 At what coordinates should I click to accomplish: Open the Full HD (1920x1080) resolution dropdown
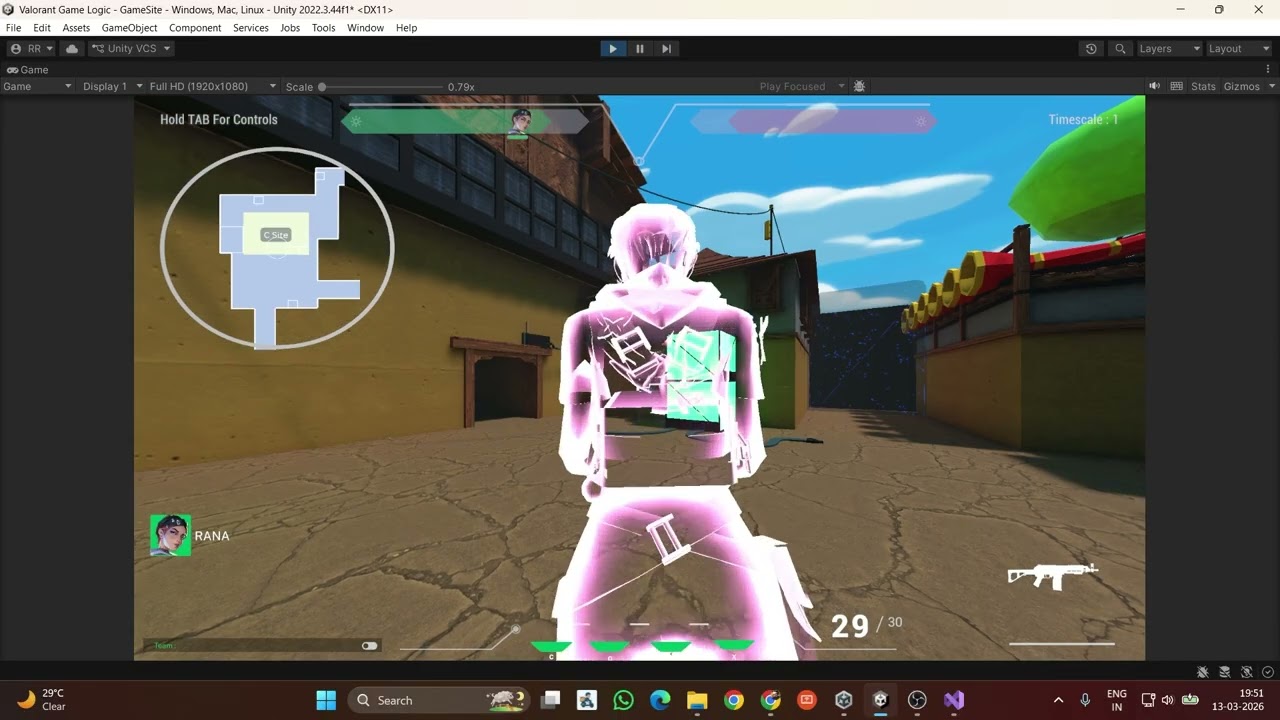pos(213,86)
